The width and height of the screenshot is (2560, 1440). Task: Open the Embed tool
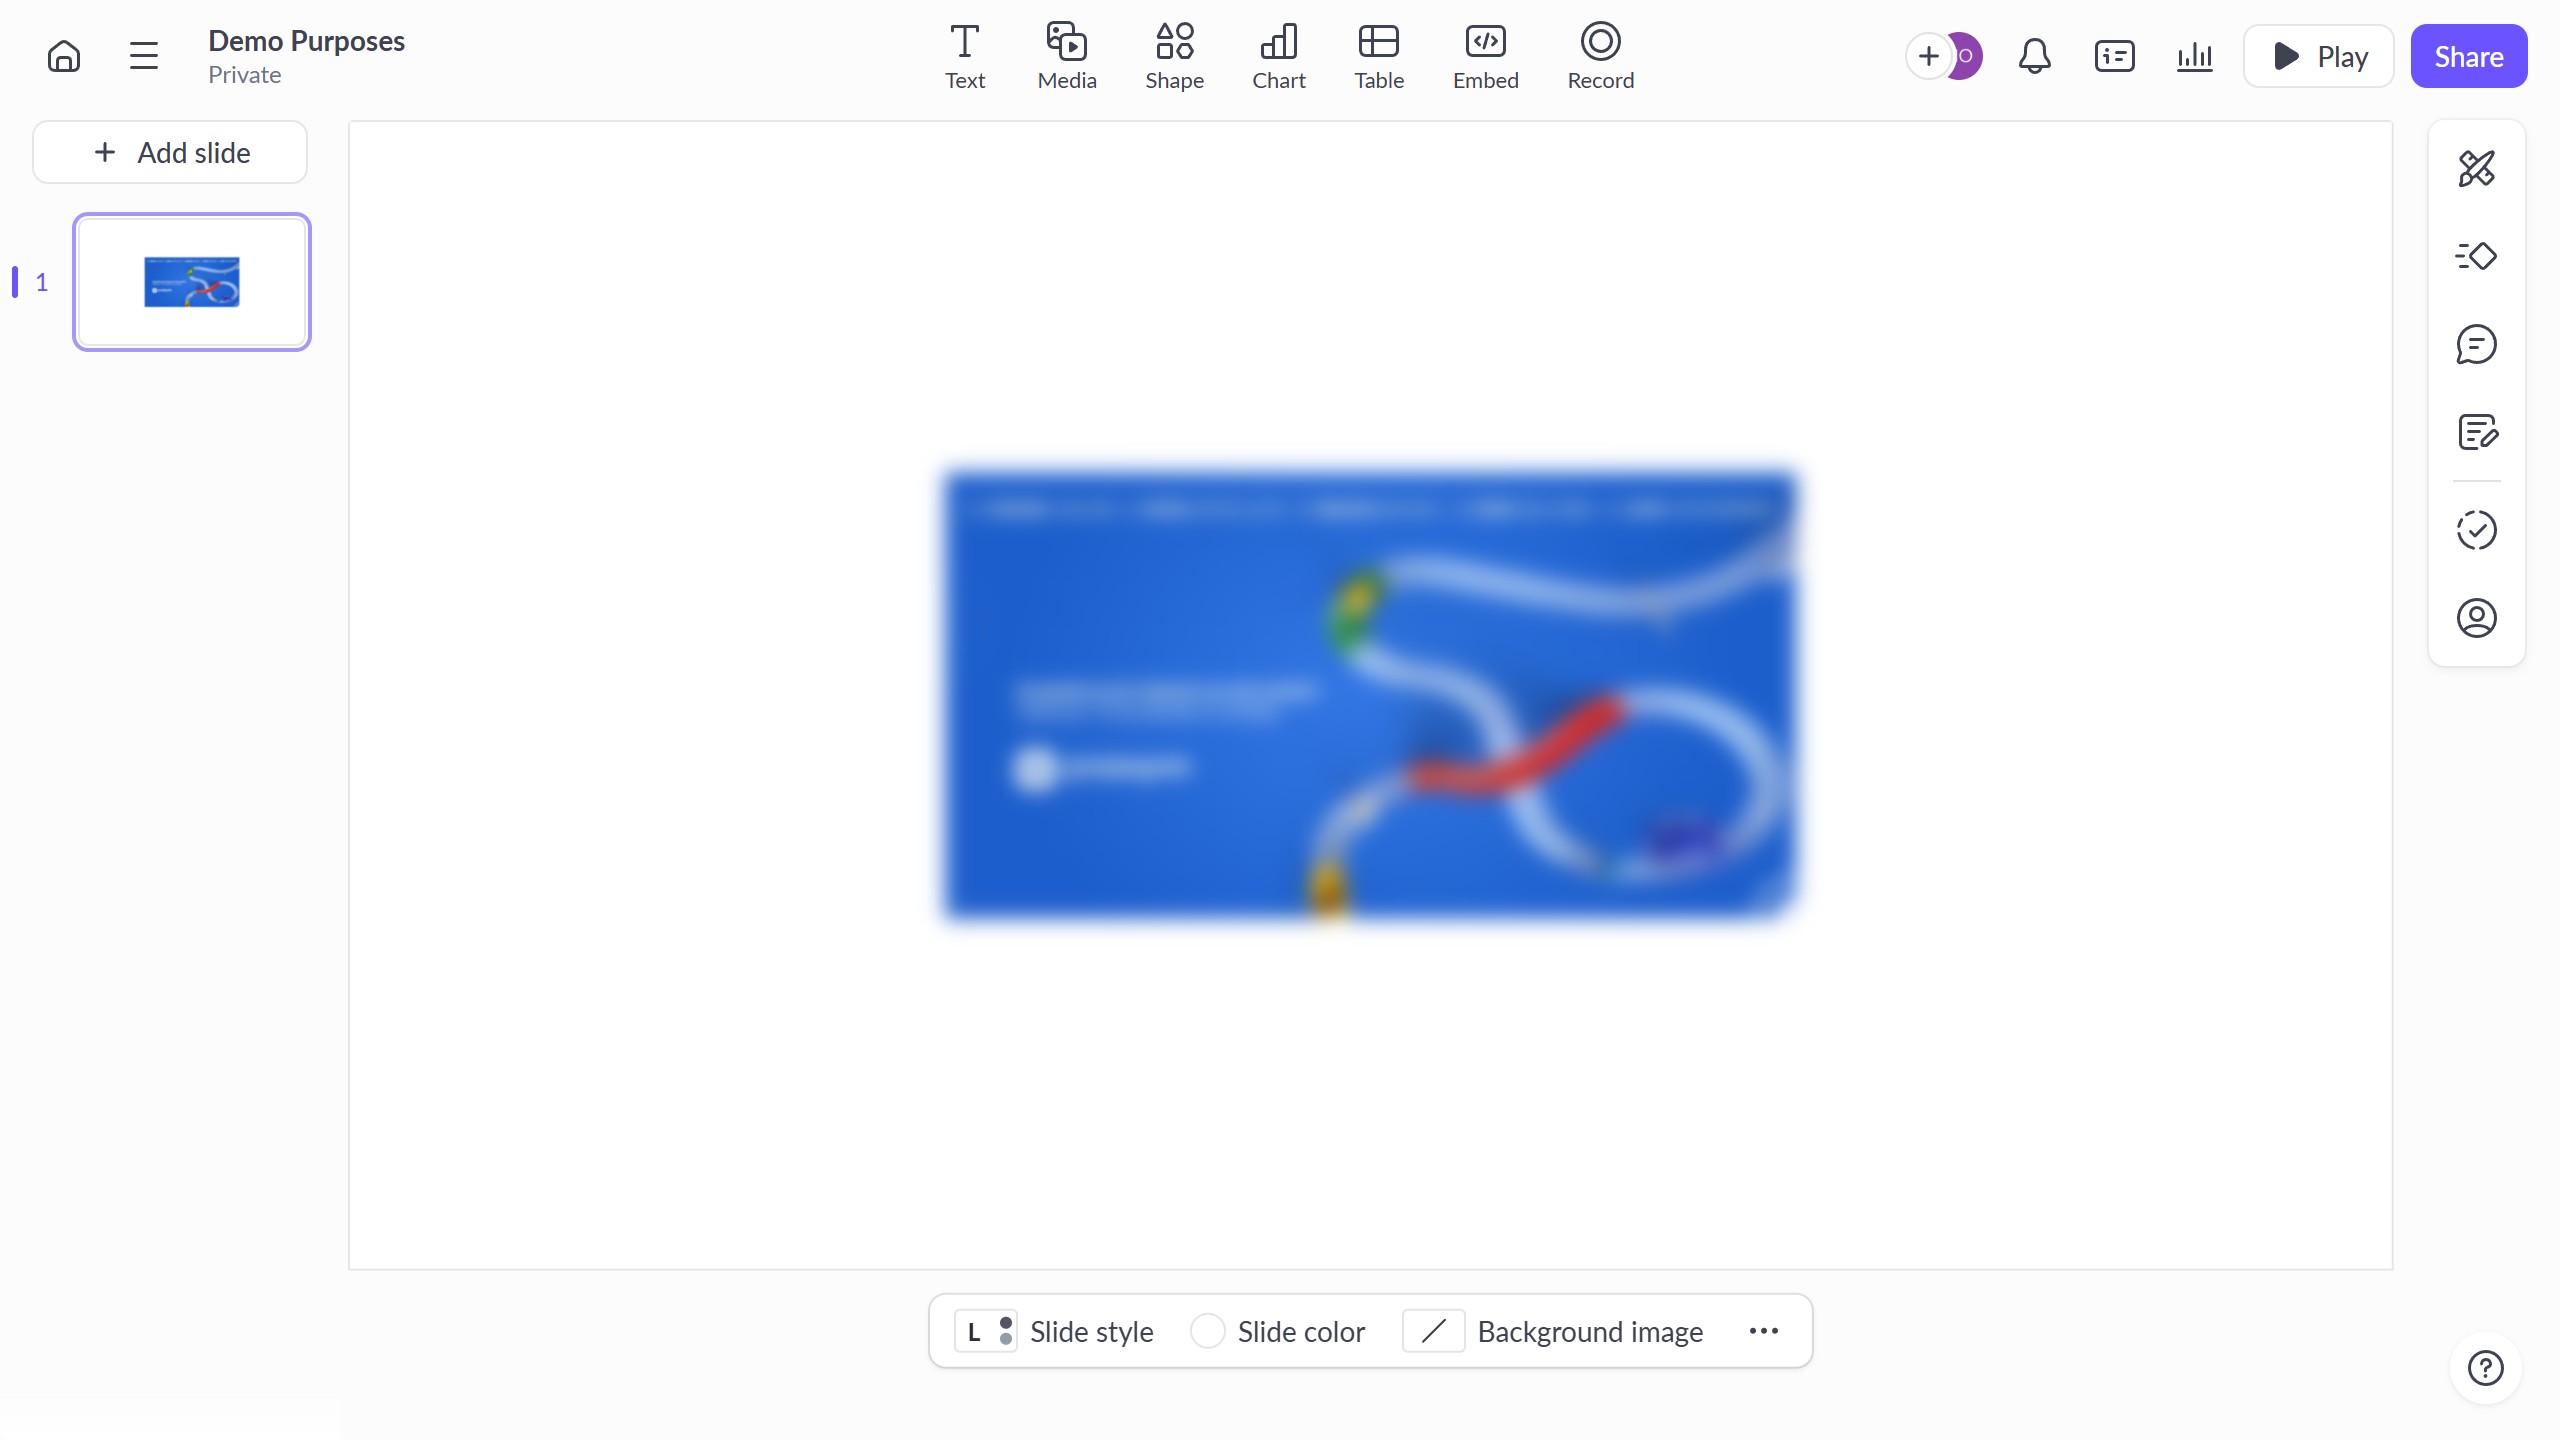tap(1485, 56)
